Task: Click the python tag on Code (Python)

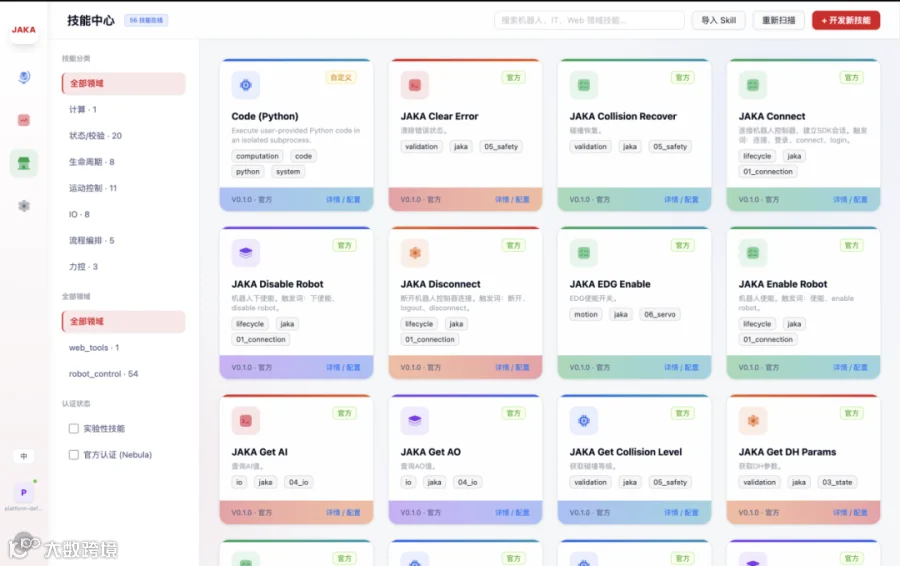Action: (x=247, y=172)
